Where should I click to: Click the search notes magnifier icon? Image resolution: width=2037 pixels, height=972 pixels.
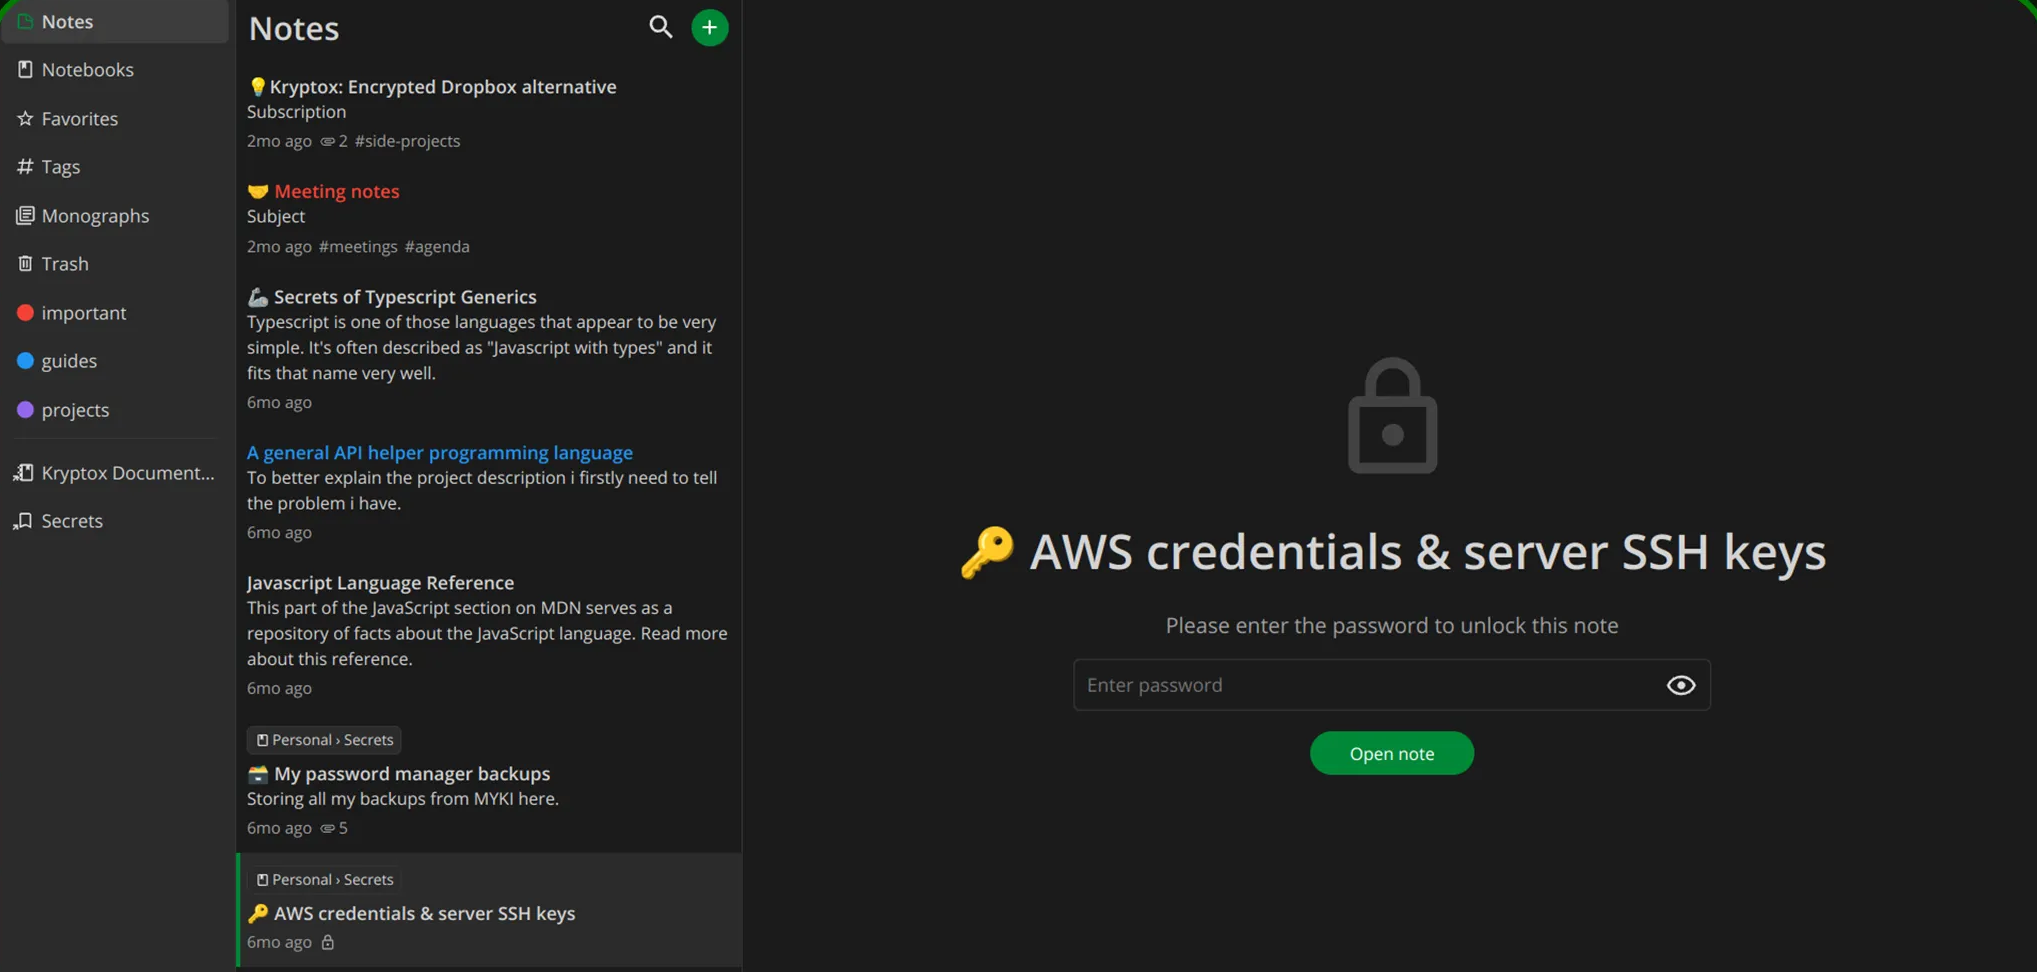pyautogui.click(x=660, y=27)
